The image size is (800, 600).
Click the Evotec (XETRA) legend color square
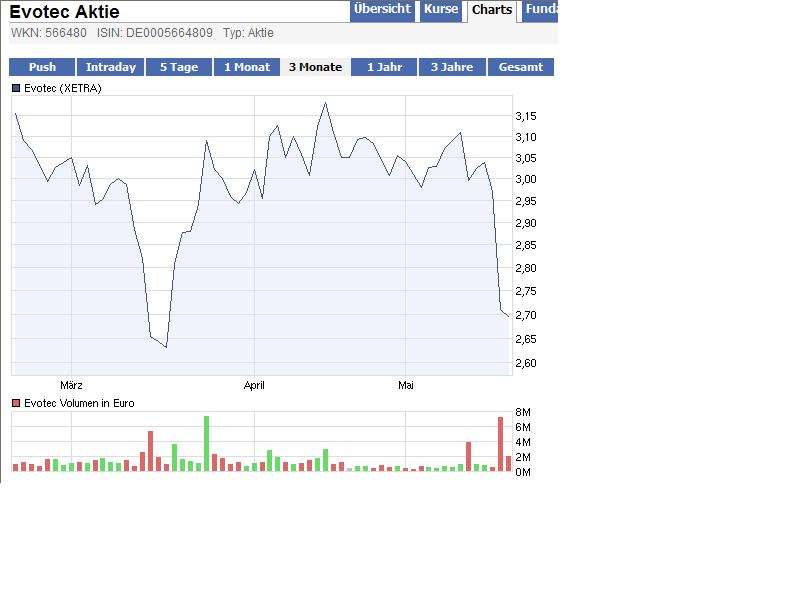click(x=16, y=88)
